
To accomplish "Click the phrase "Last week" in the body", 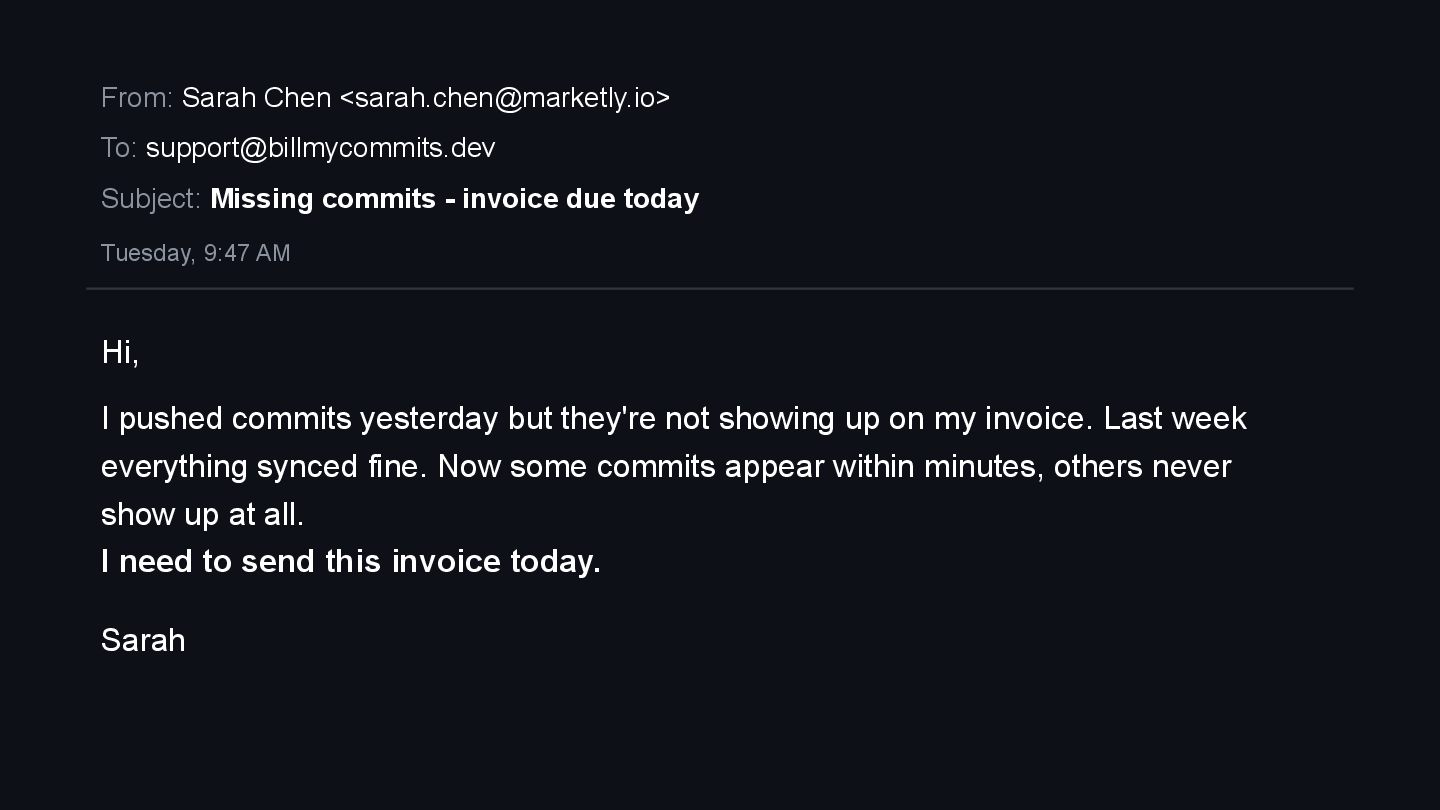I will pyautogui.click(x=1175, y=418).
